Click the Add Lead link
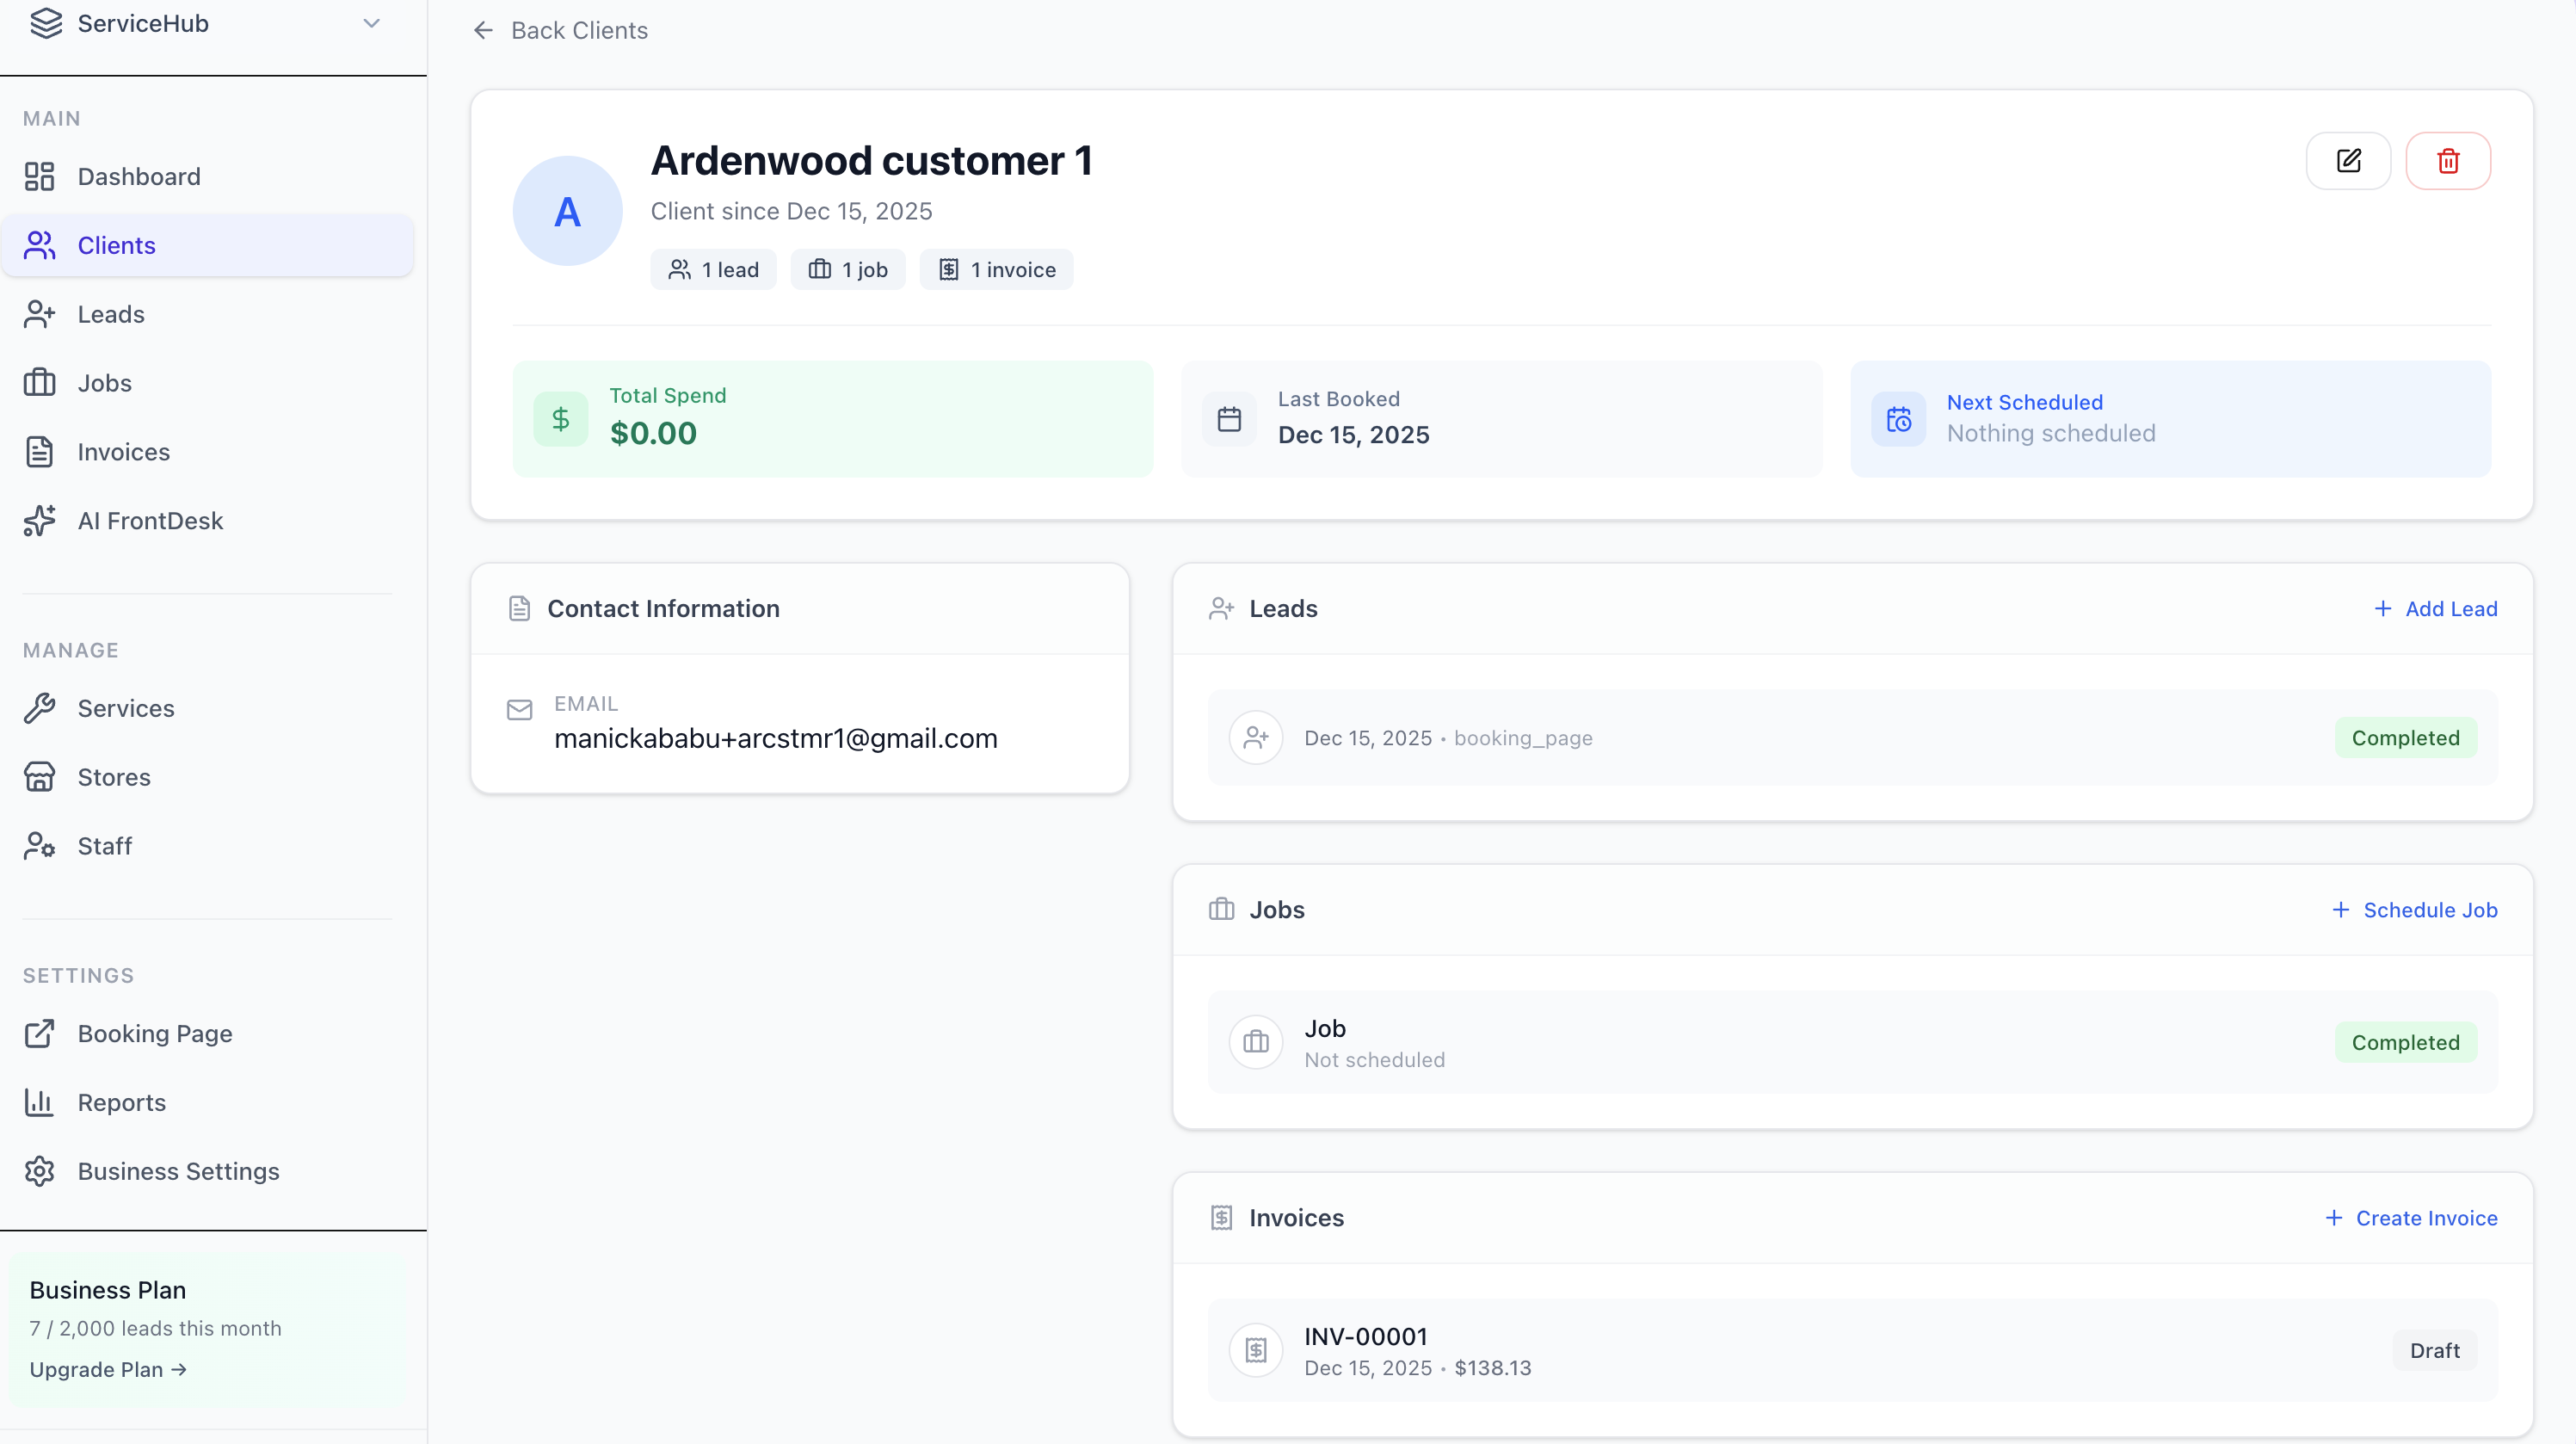Screen dimensions: 2576x1444 (2435, 609)
